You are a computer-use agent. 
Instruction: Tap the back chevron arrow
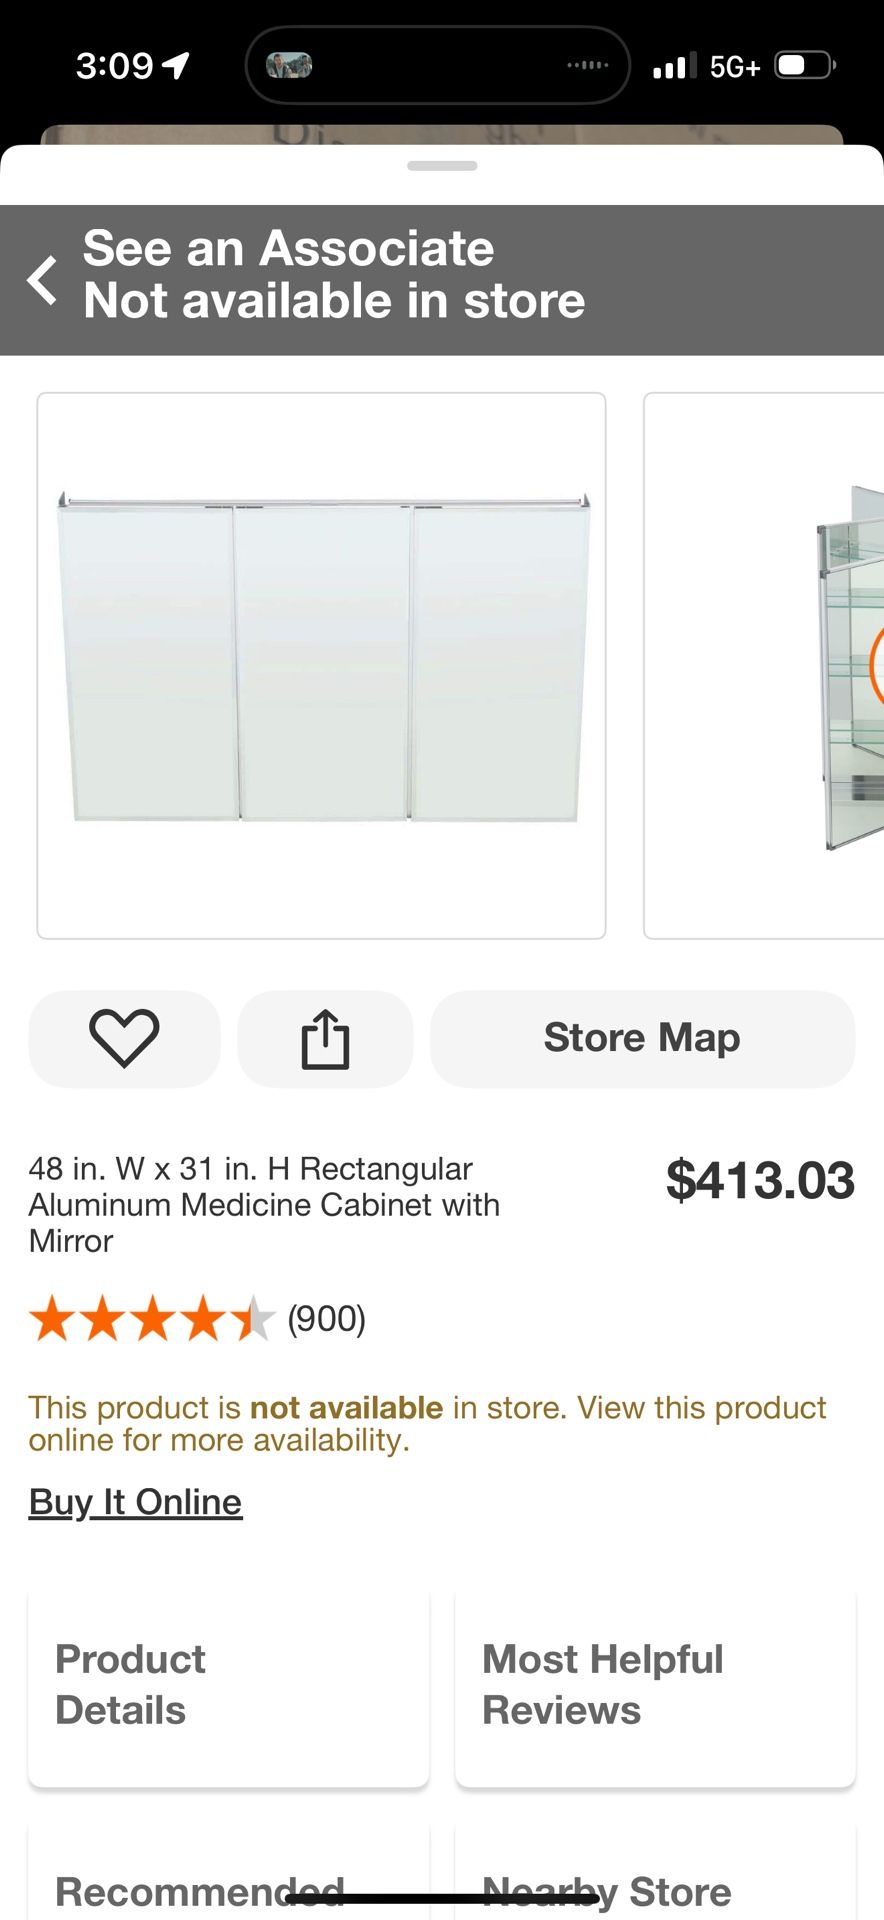(x=43, y=279)
